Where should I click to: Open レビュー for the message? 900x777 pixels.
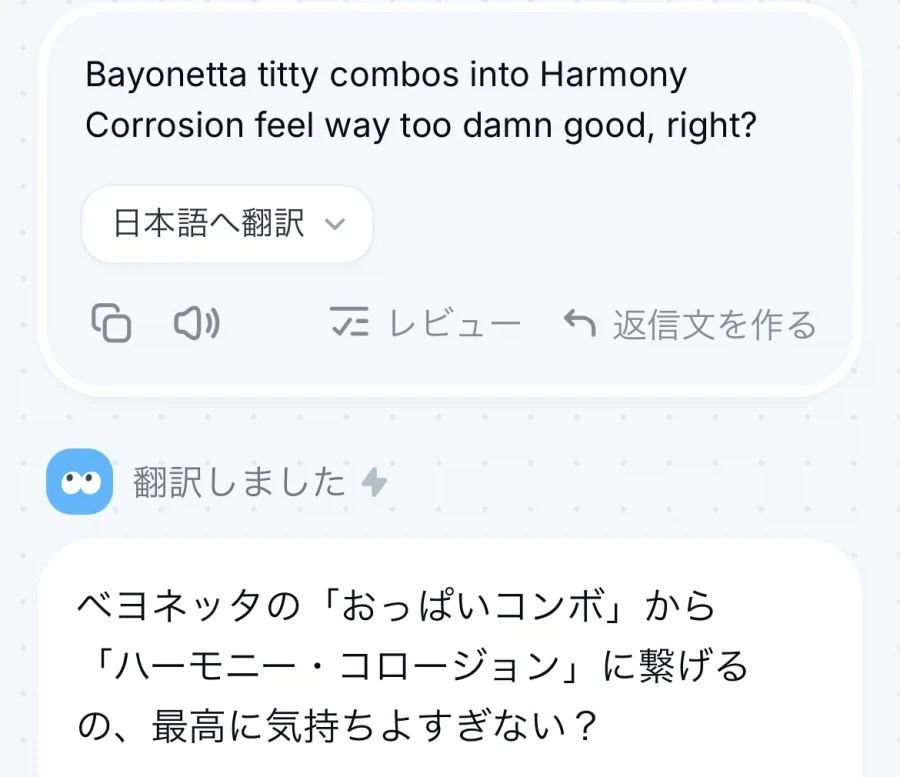[x=454, y=324]
